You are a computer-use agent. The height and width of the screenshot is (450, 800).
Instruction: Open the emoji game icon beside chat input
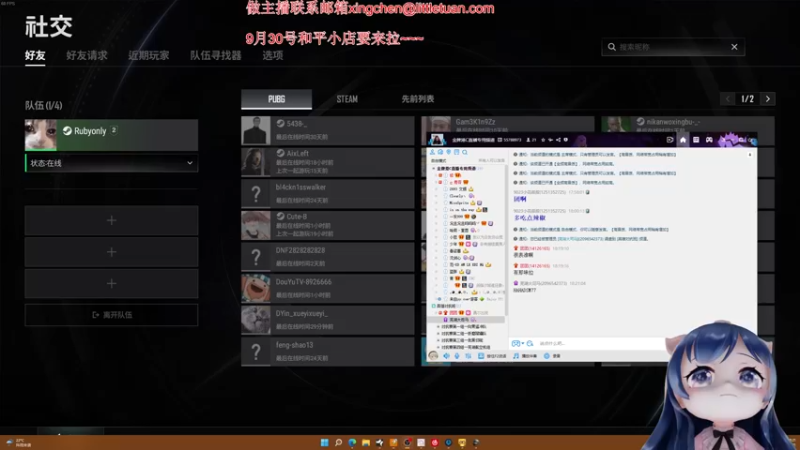515,343
